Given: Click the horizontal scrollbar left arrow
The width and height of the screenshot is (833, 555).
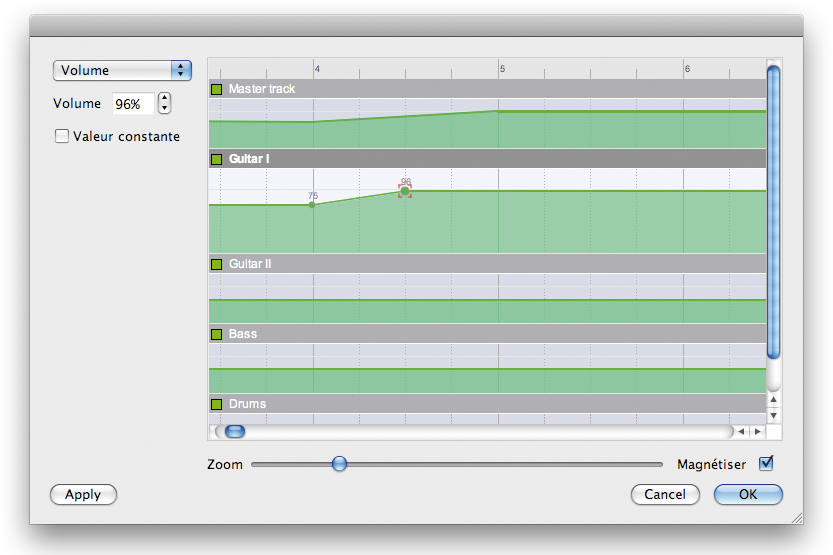Looking at the screenshot, I should pos(742,431).
